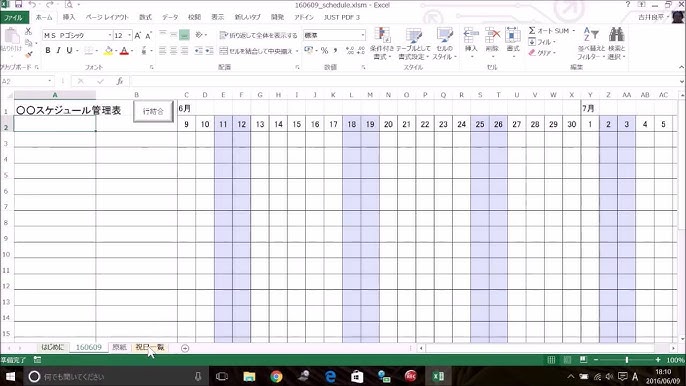Toggle italic formatting
This screenshot has width=686, height=386.
(58, 51)
